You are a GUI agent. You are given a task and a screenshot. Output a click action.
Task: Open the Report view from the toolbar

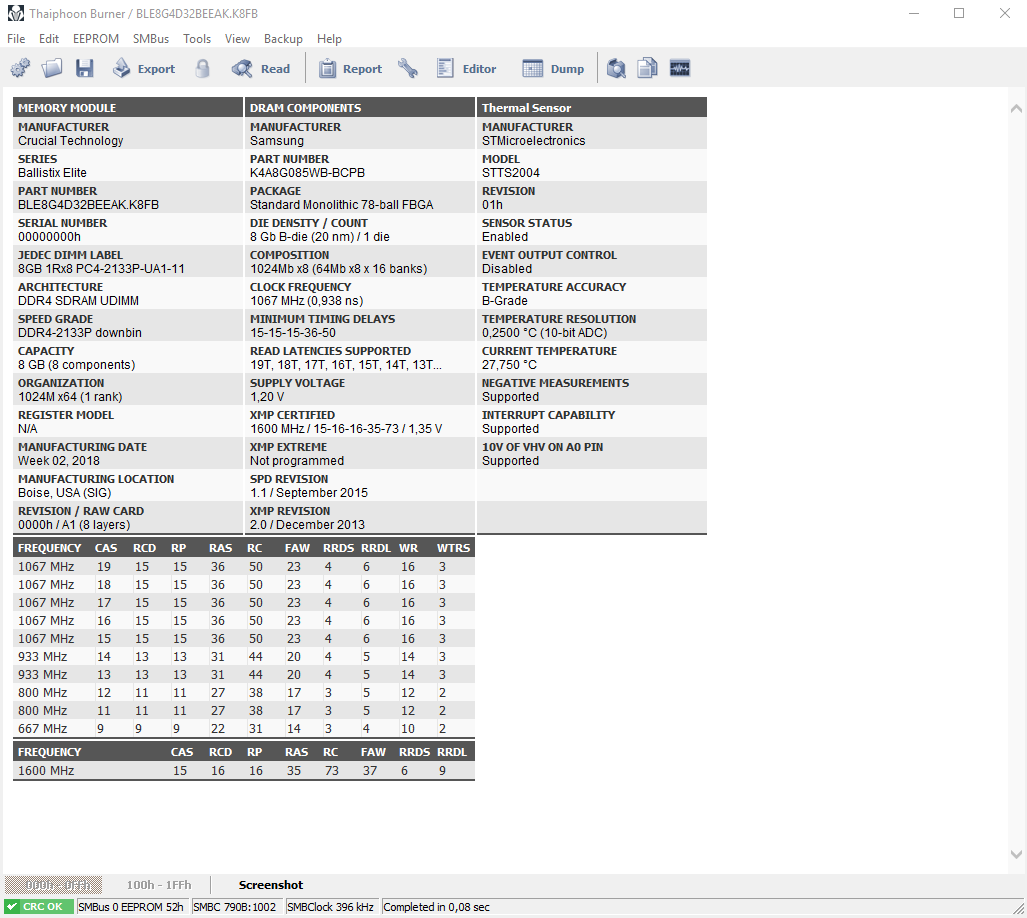click(x=350, y=68)
